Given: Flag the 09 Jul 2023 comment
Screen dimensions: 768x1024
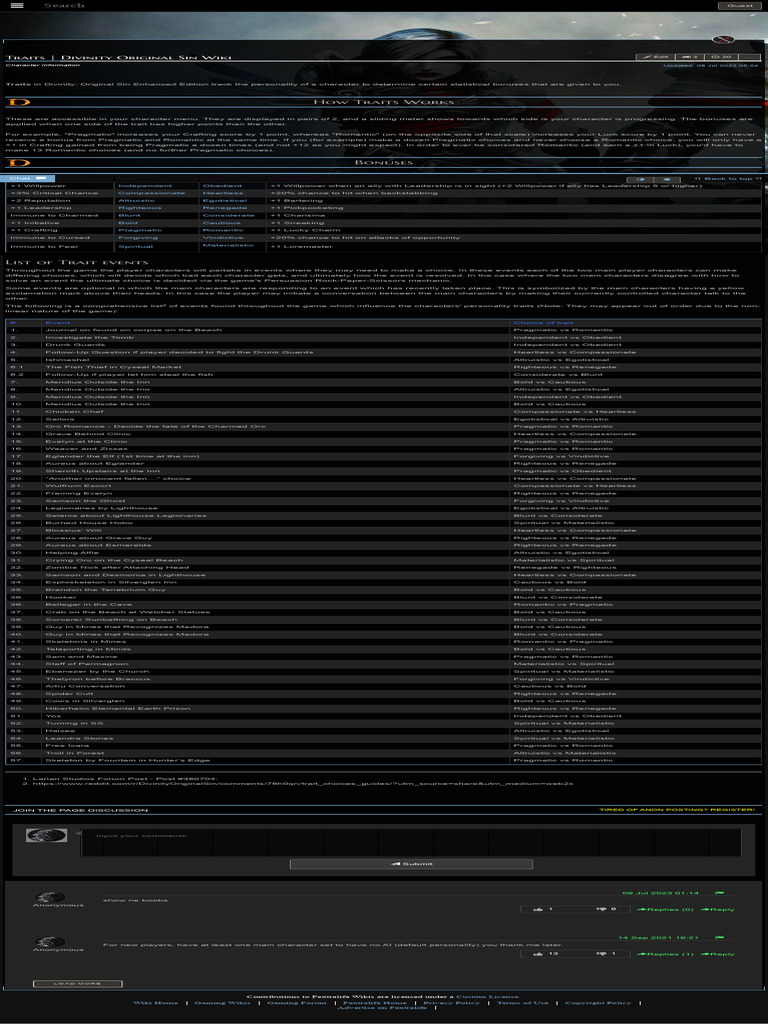Looking at the screenshot, I should tap(720, 893).
